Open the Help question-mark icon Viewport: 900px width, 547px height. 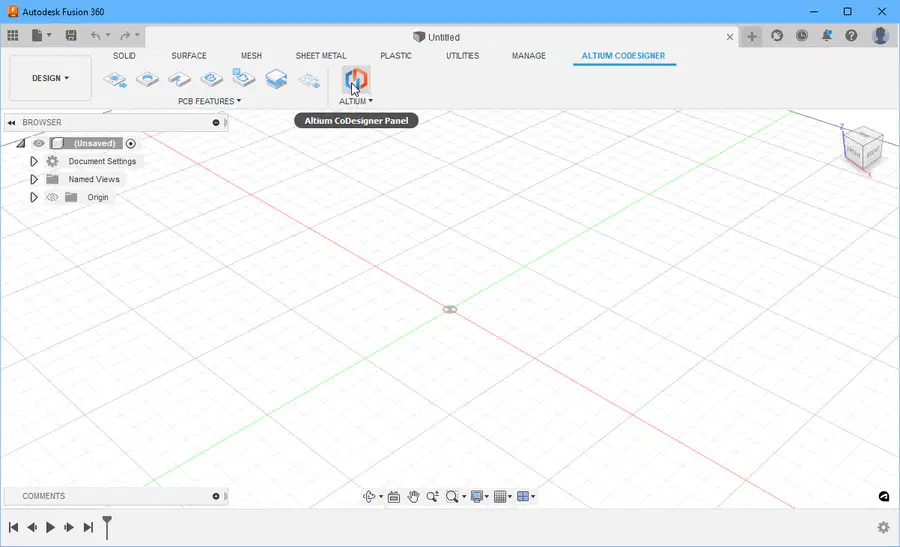(x=851, y=36)
